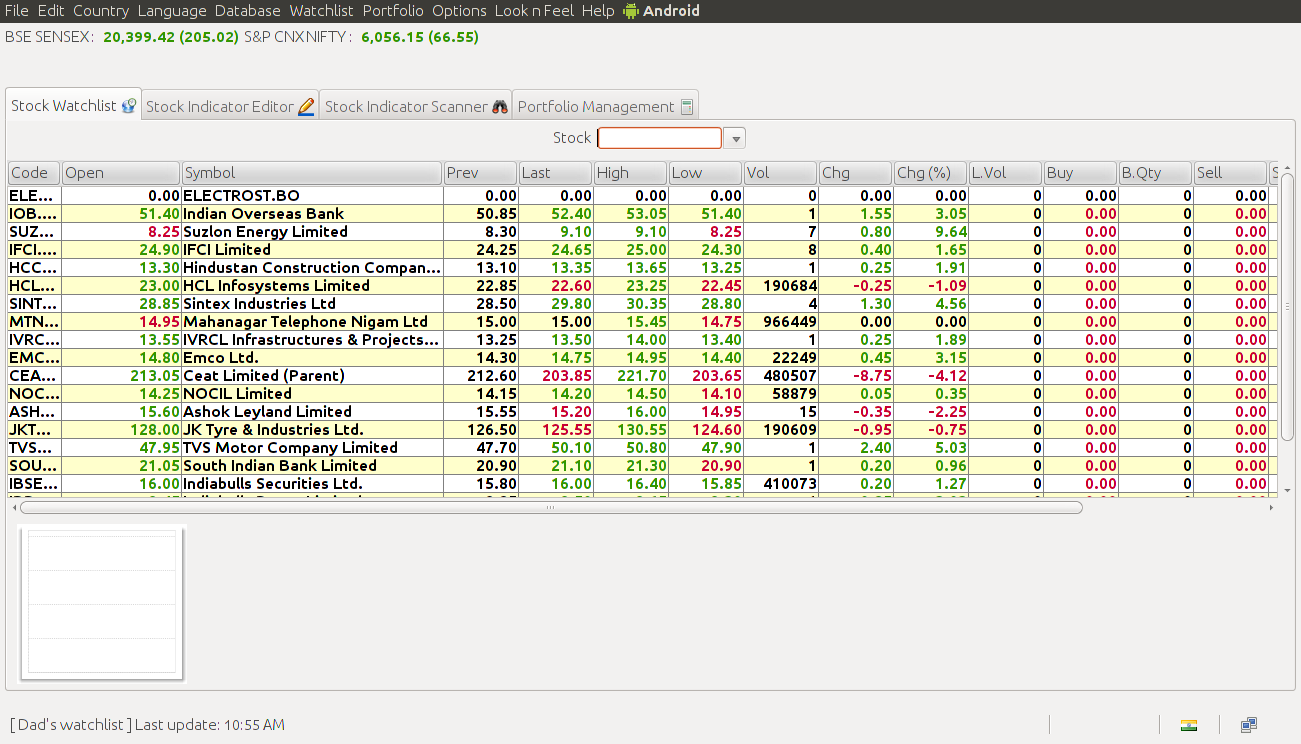Viewport: 1301px width, 744px height.
Task: Switch to the Portfolio Management tab
Action: click(x=595, y=104)
